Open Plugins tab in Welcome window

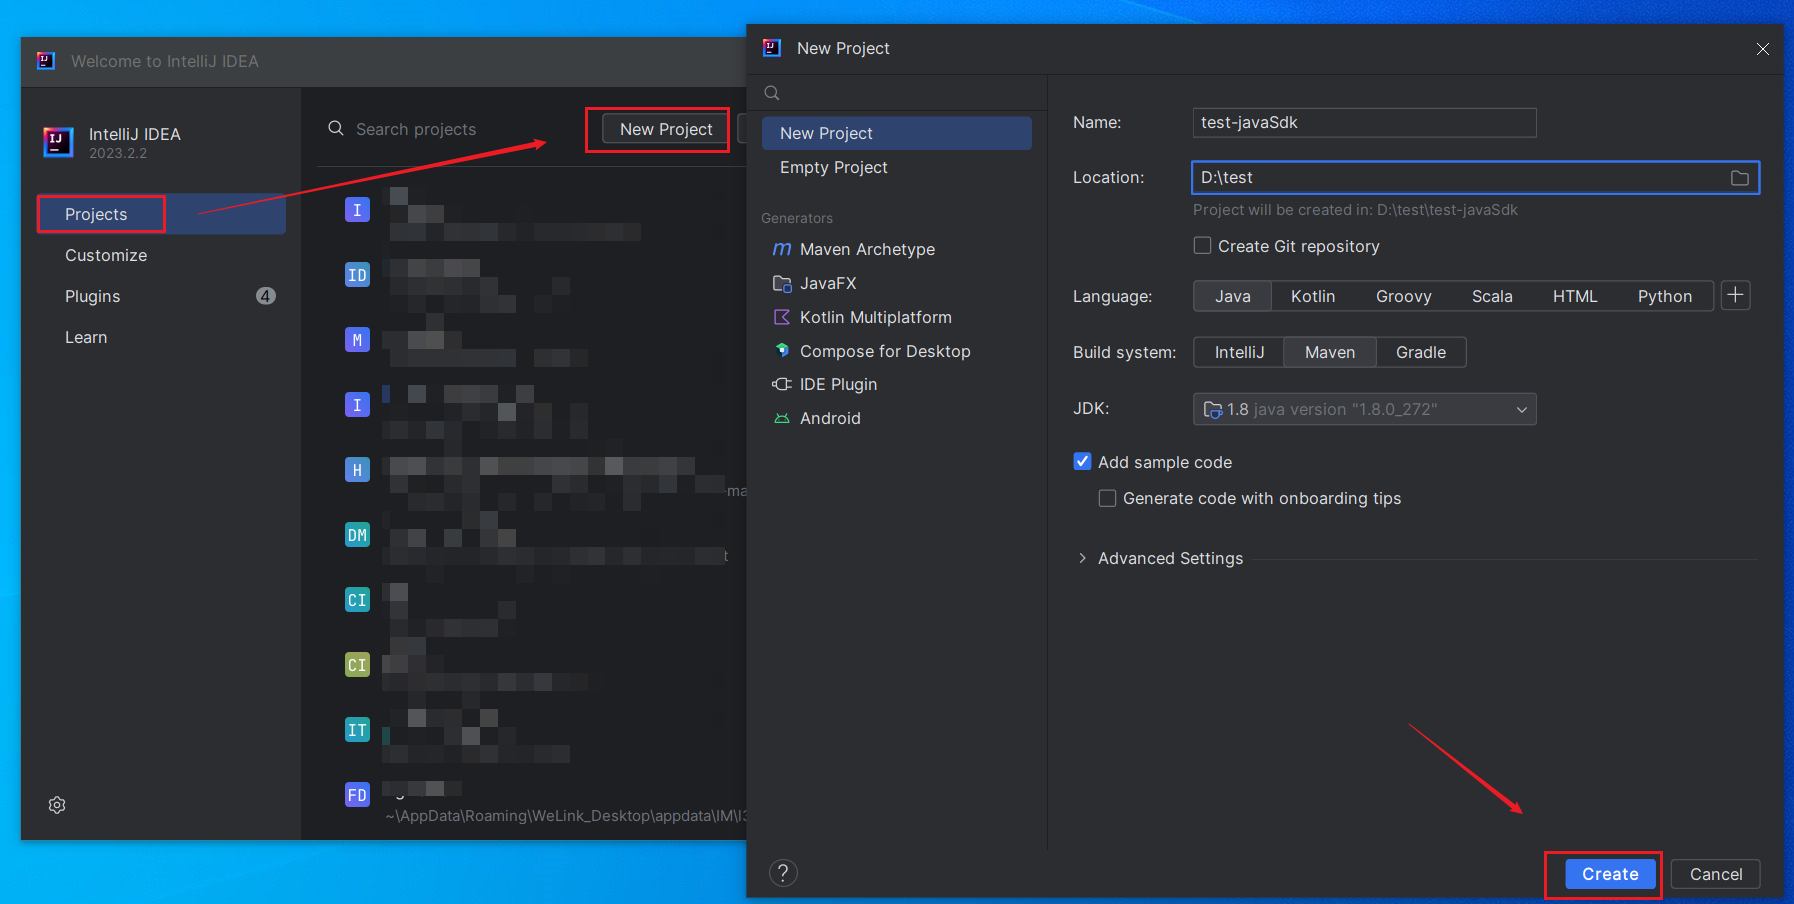(x=161, y=296)
